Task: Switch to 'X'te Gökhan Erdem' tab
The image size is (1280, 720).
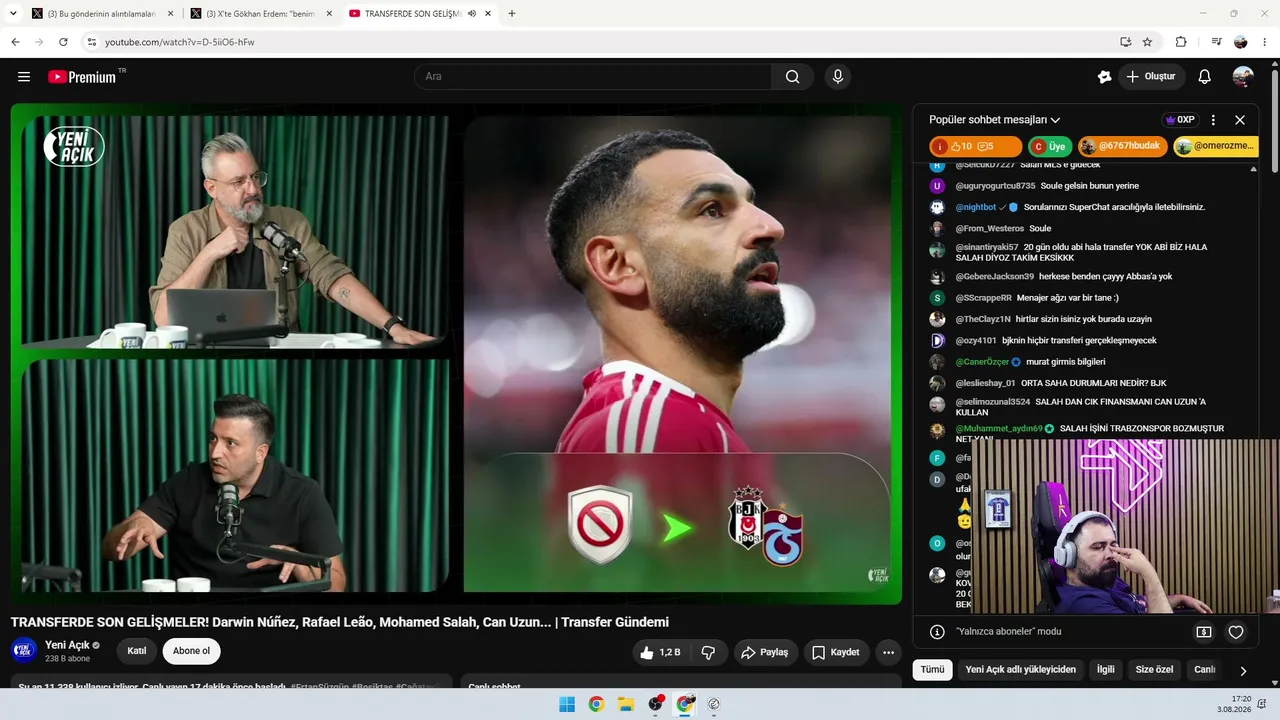Action: point(260,14)
